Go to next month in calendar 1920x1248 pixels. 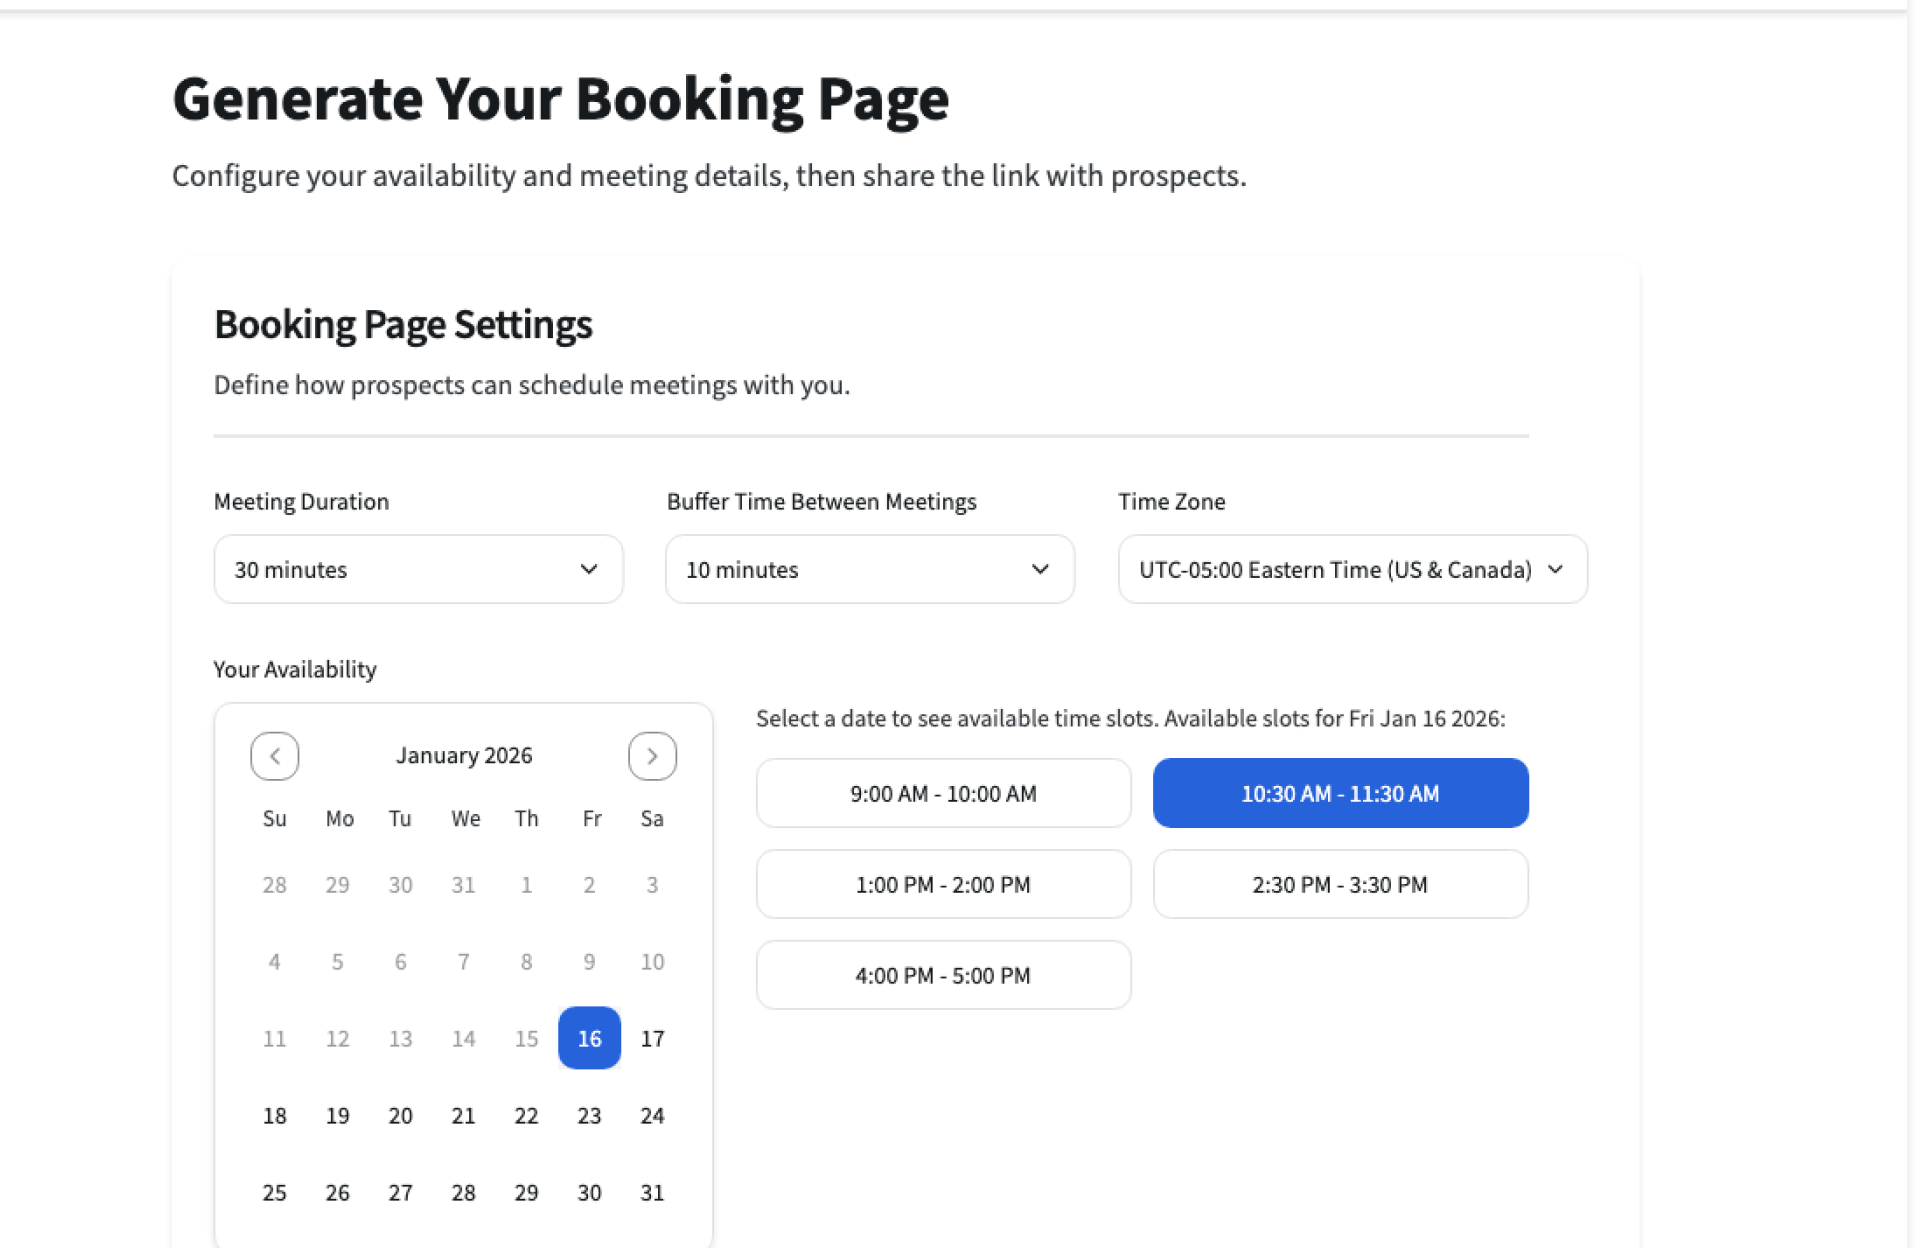click(652, 756)
